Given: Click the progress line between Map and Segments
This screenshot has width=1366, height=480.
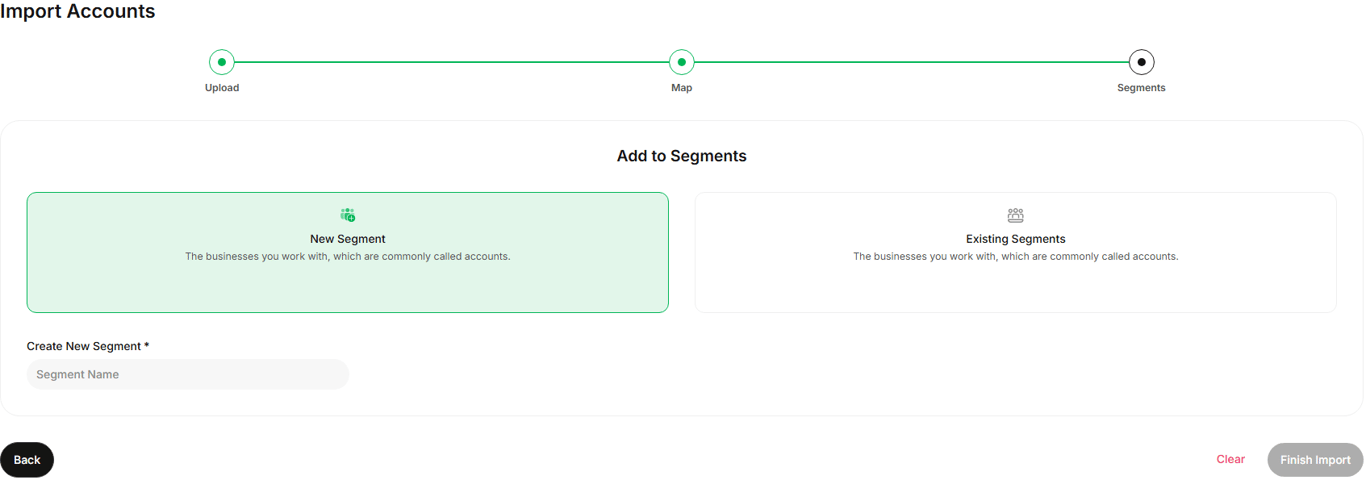Looking at the screenshot, I should 910,62.
